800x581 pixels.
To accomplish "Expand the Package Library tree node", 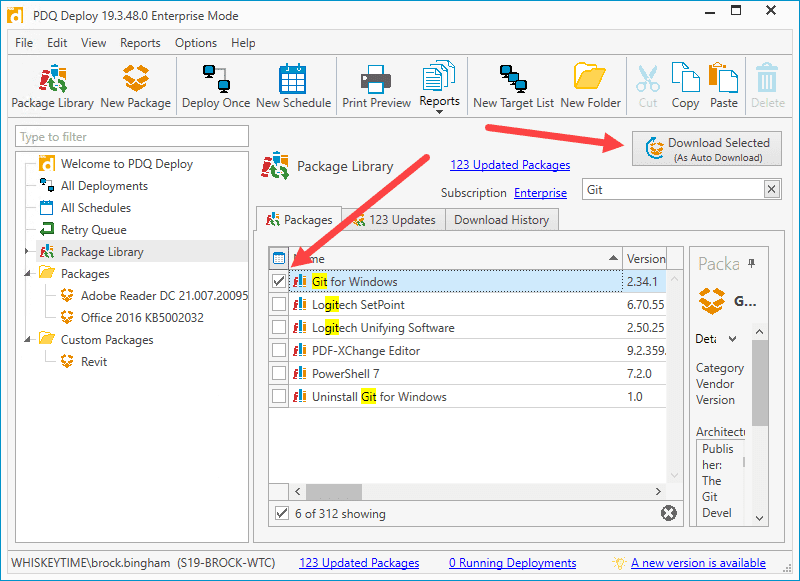I will (27, 251).
